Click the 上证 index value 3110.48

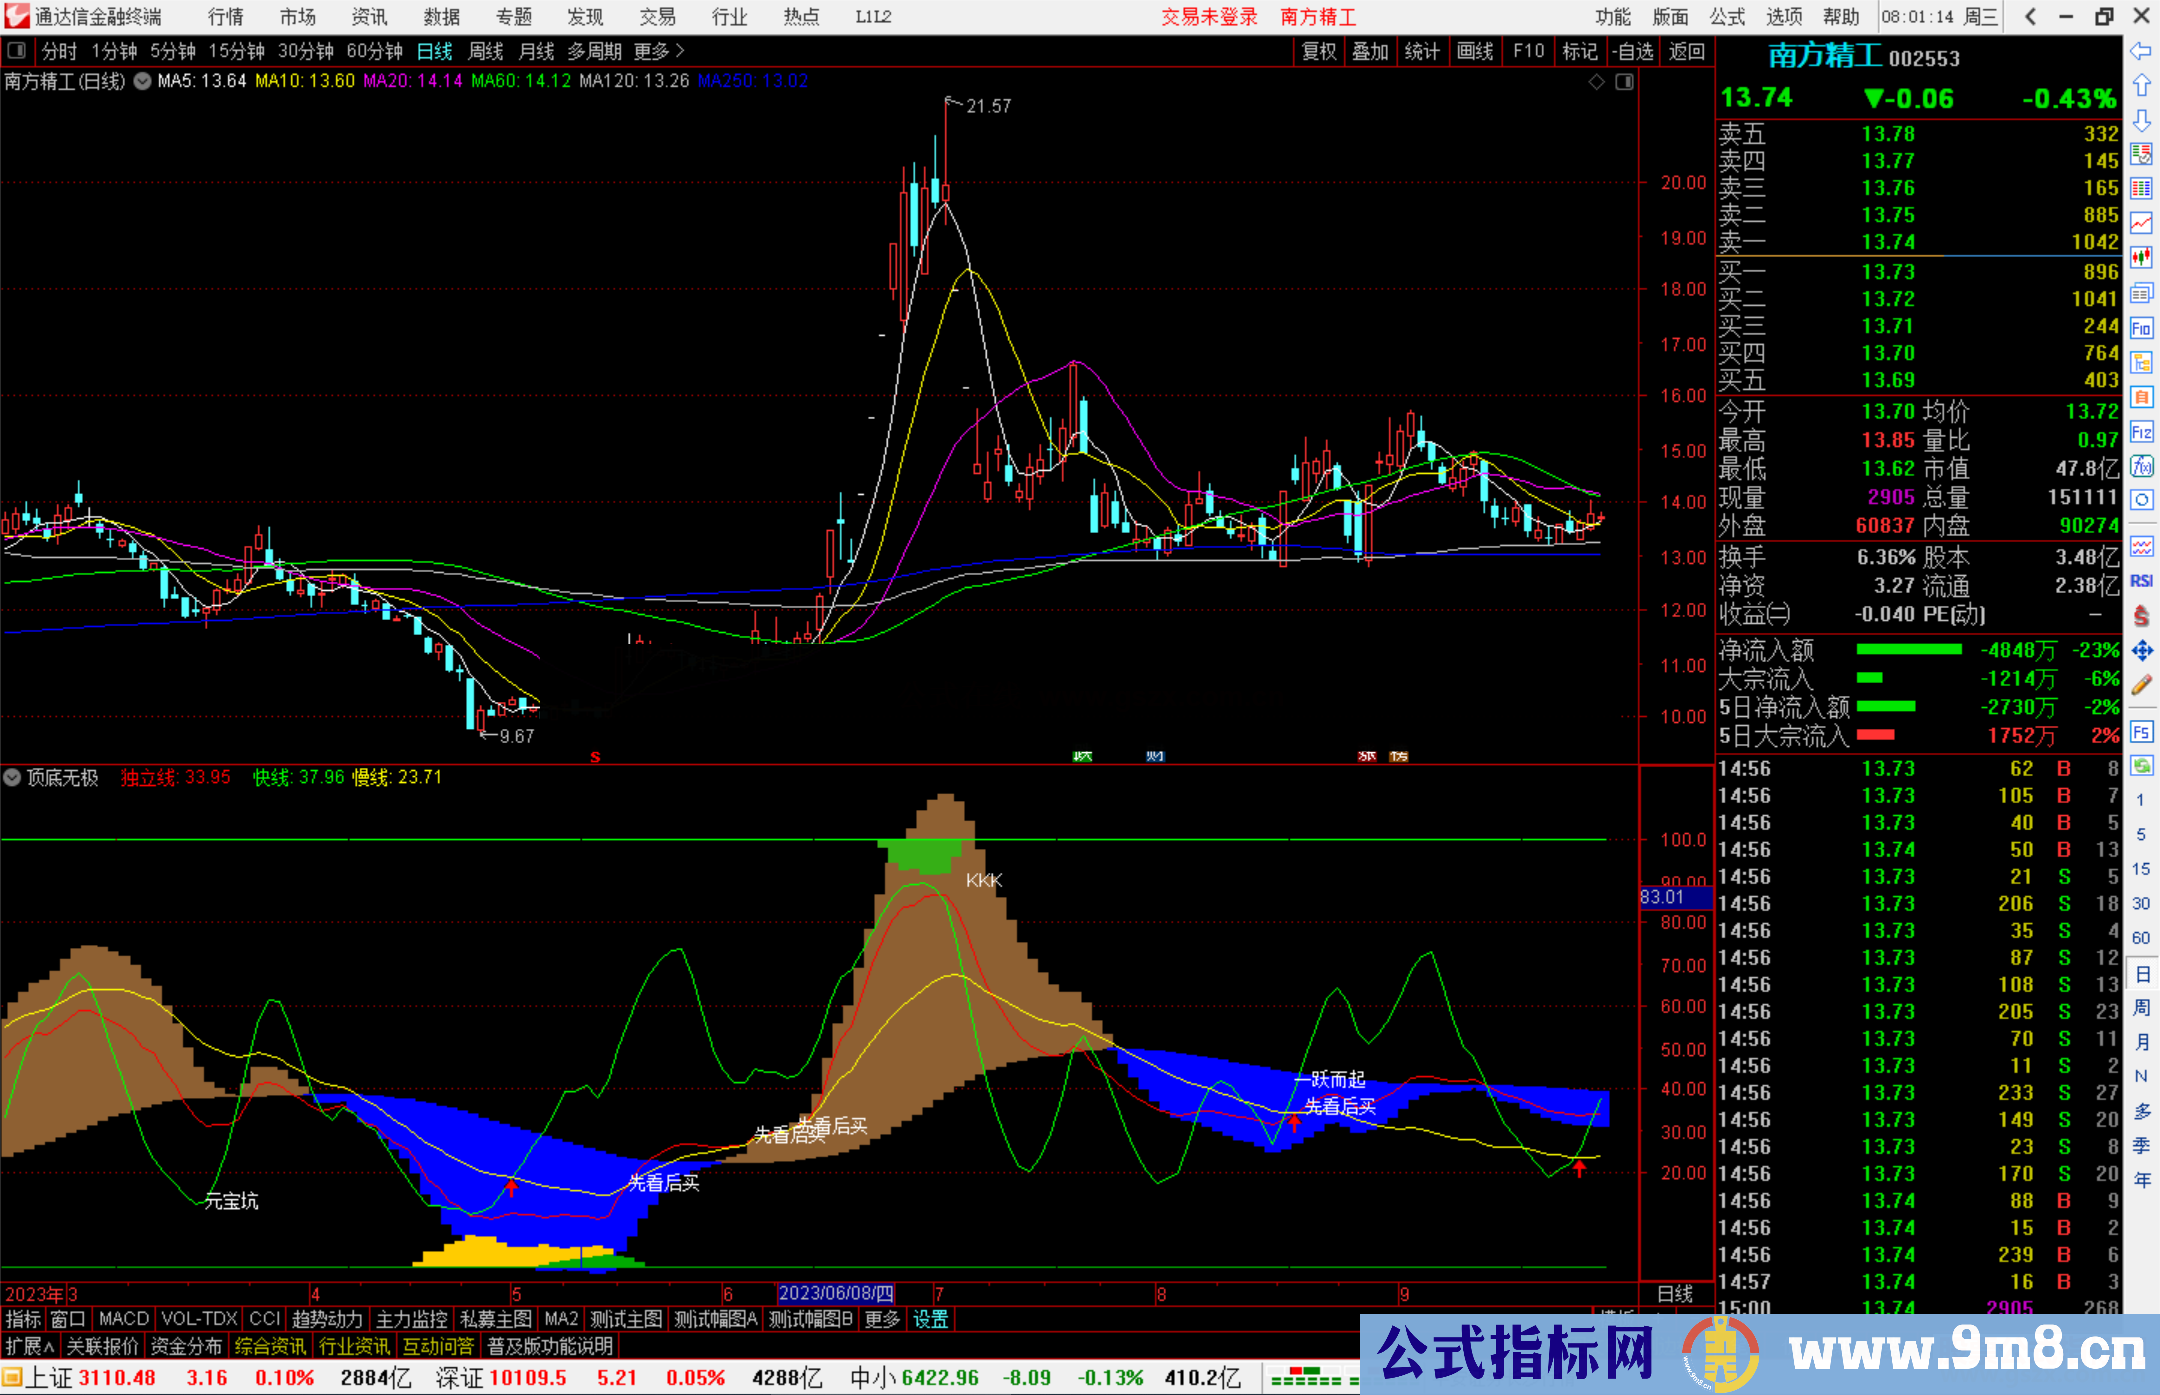point(117,1378)
